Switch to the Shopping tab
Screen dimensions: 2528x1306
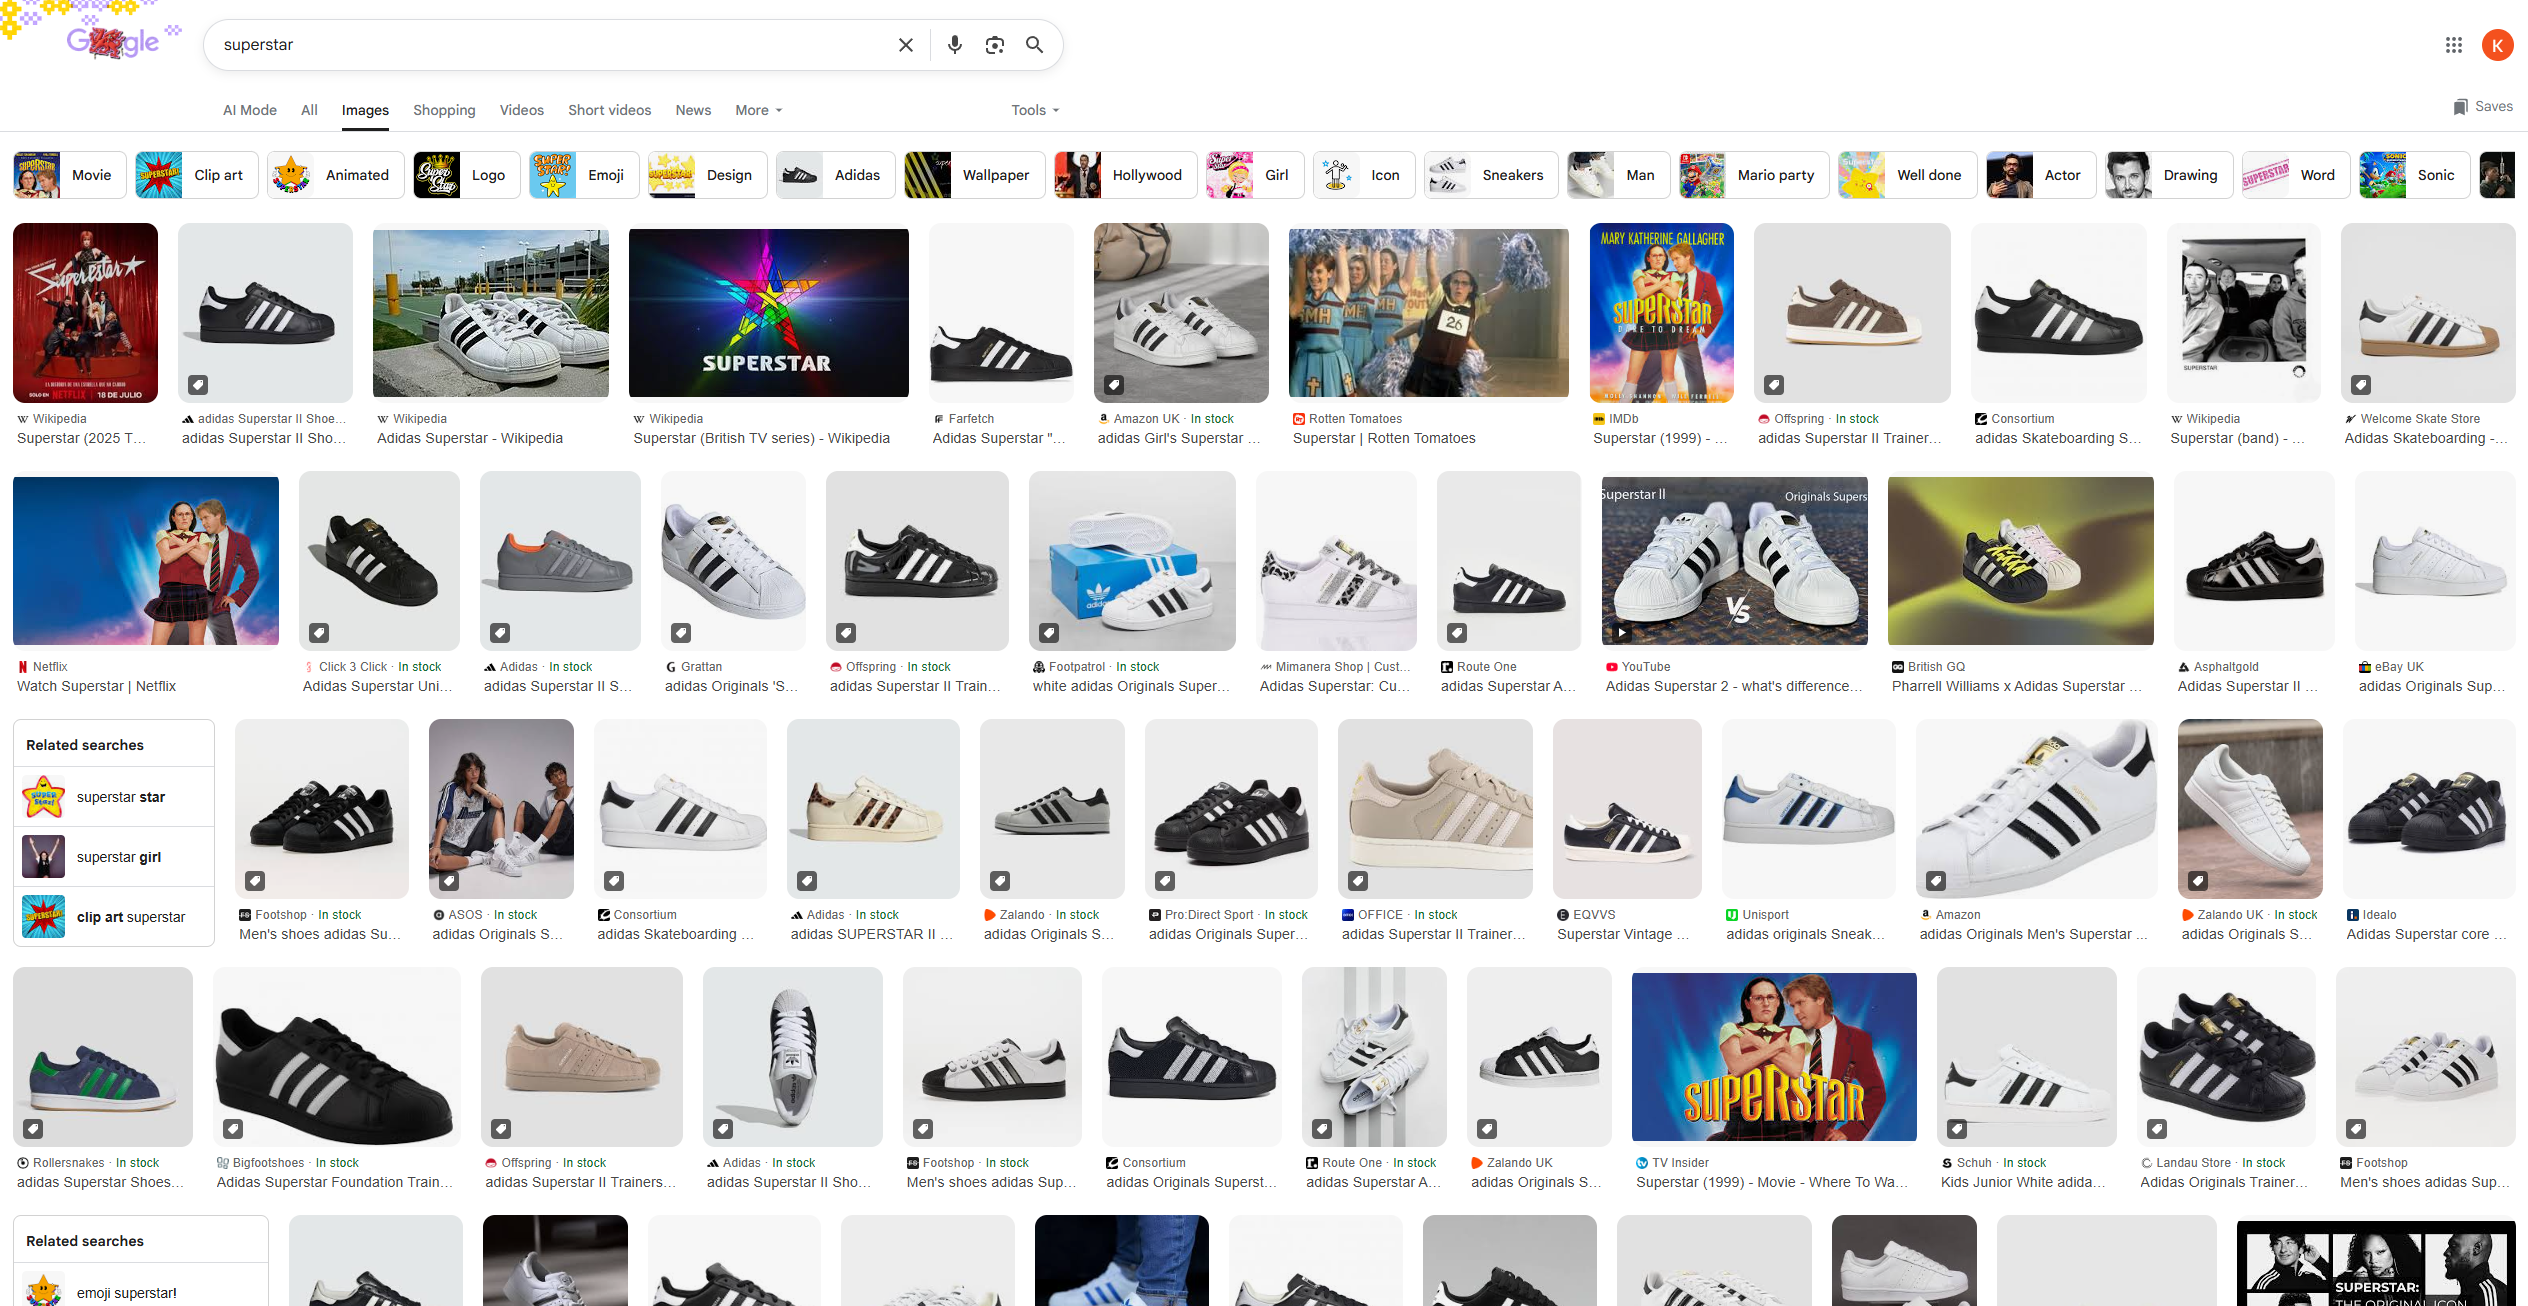pos(444,110)
